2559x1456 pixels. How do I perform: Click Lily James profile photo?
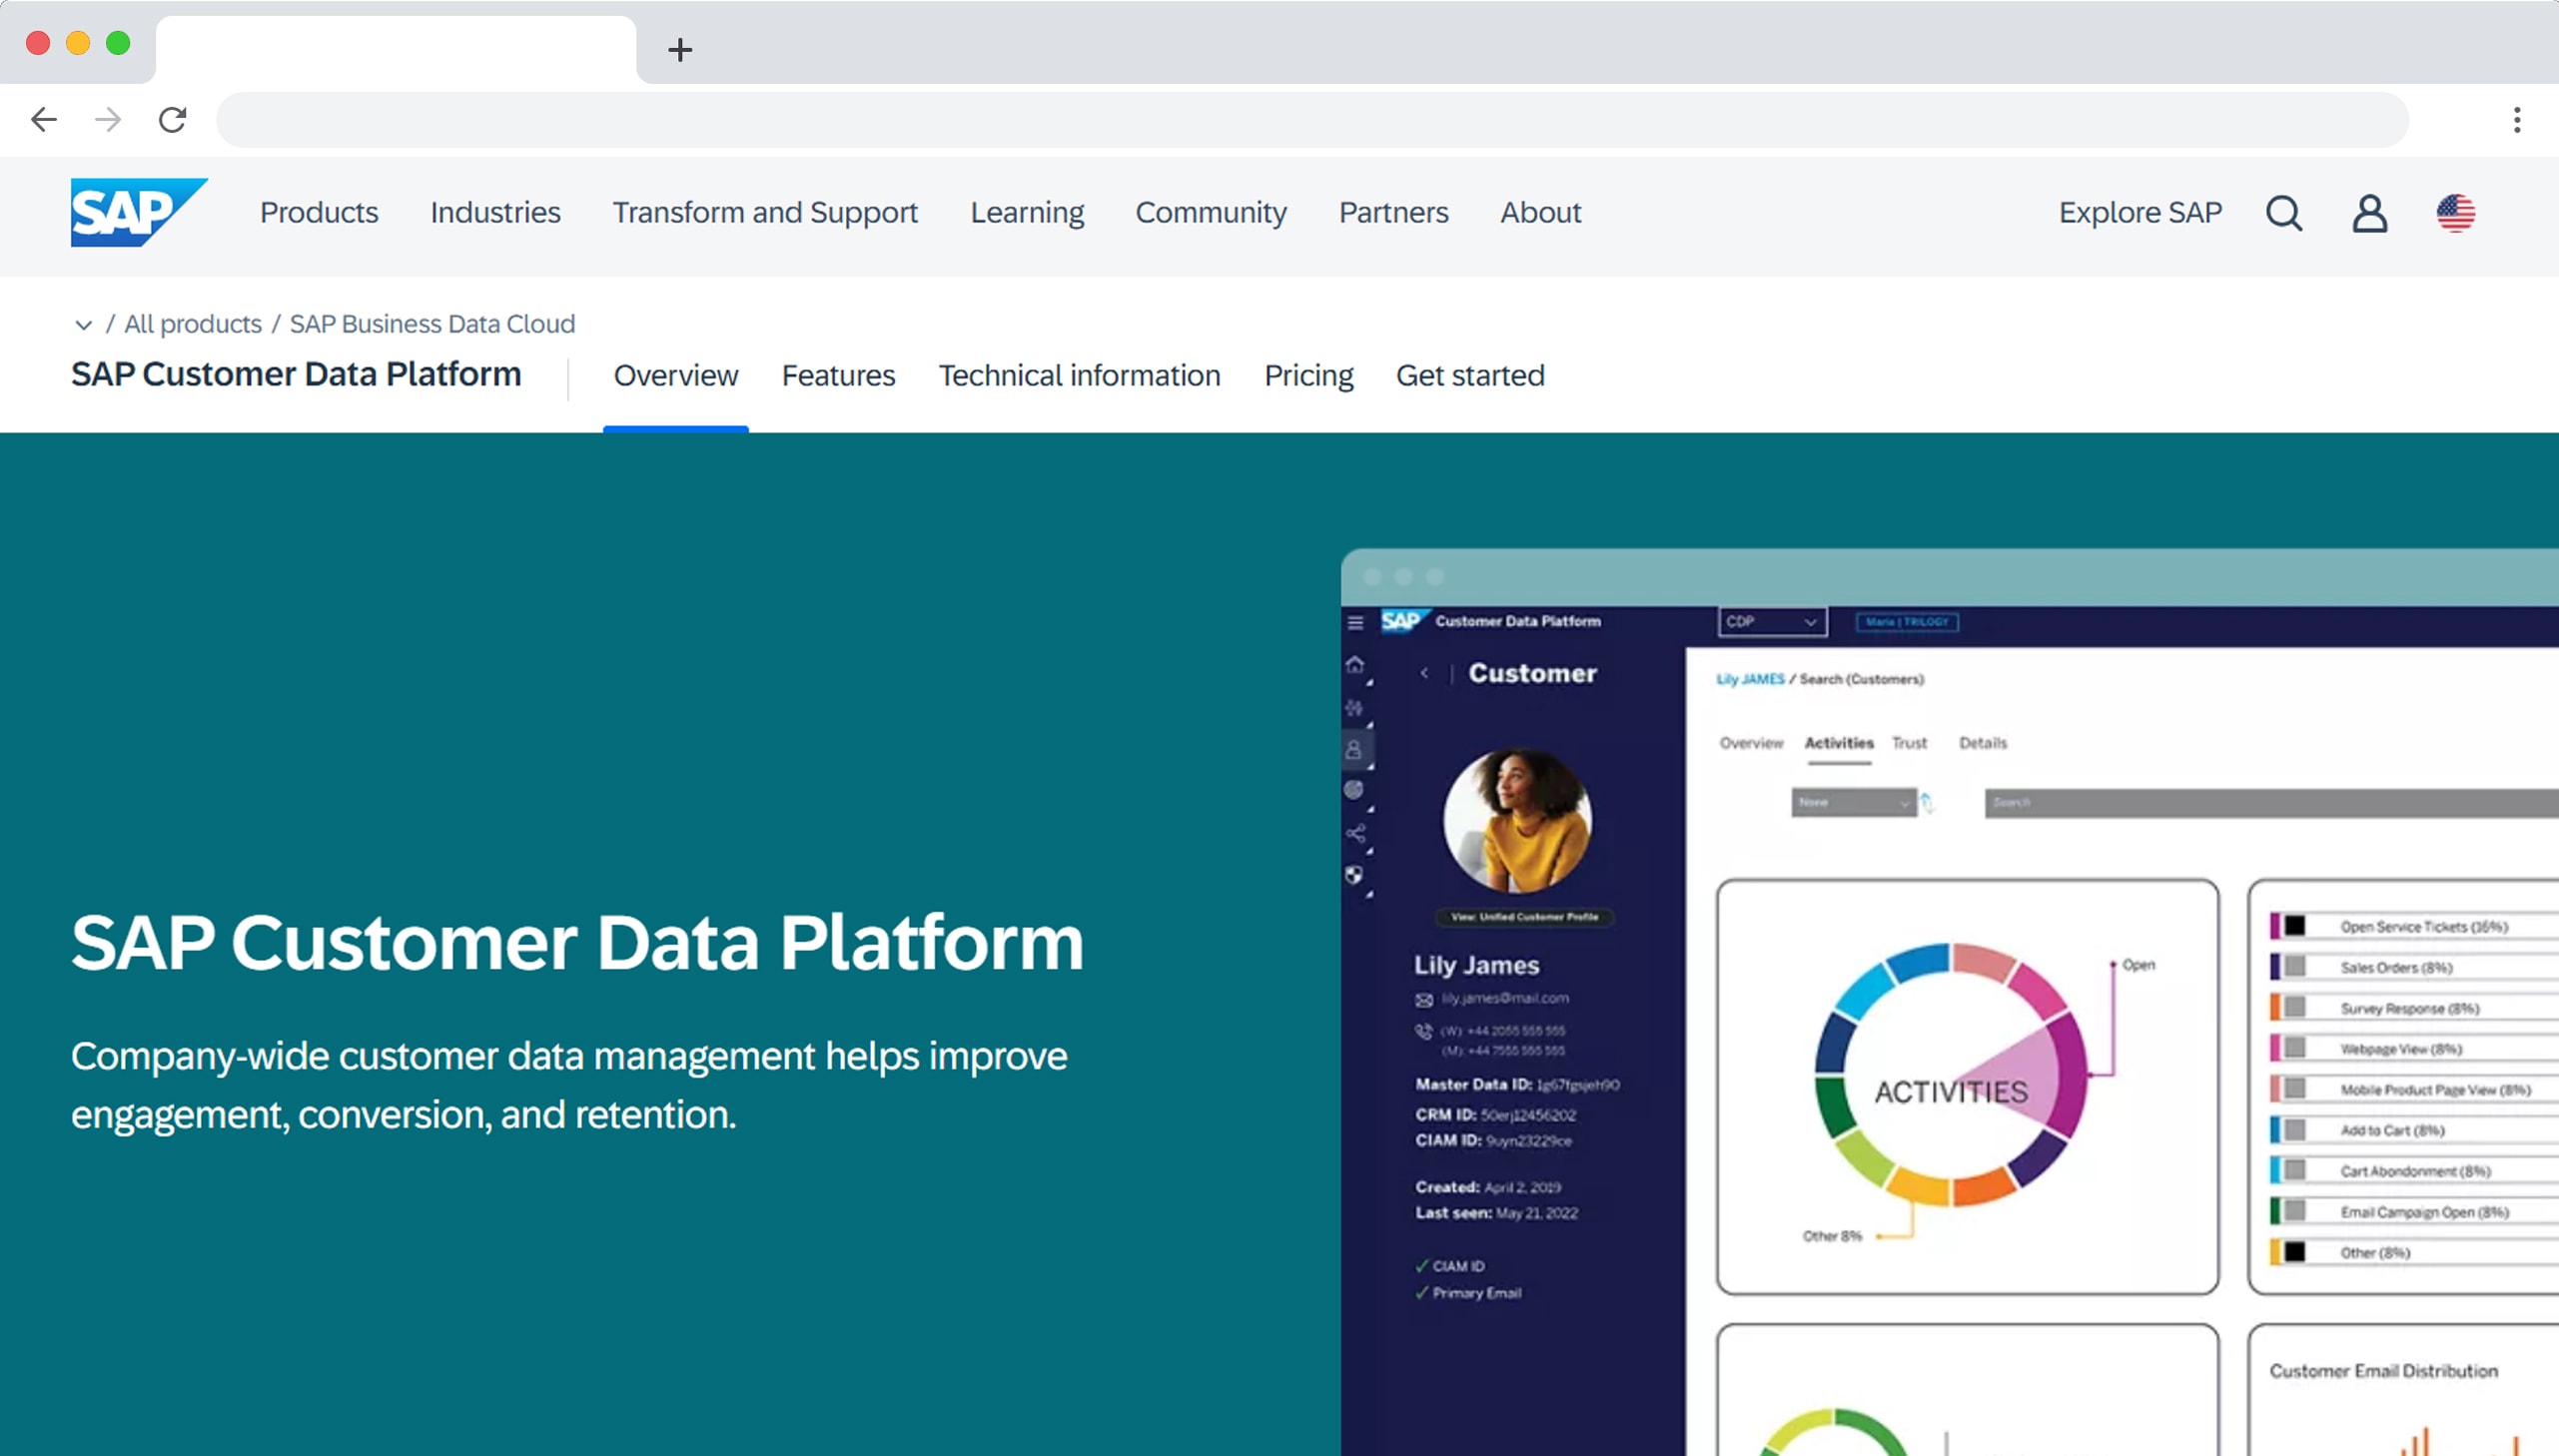[x=1516, y=819]
